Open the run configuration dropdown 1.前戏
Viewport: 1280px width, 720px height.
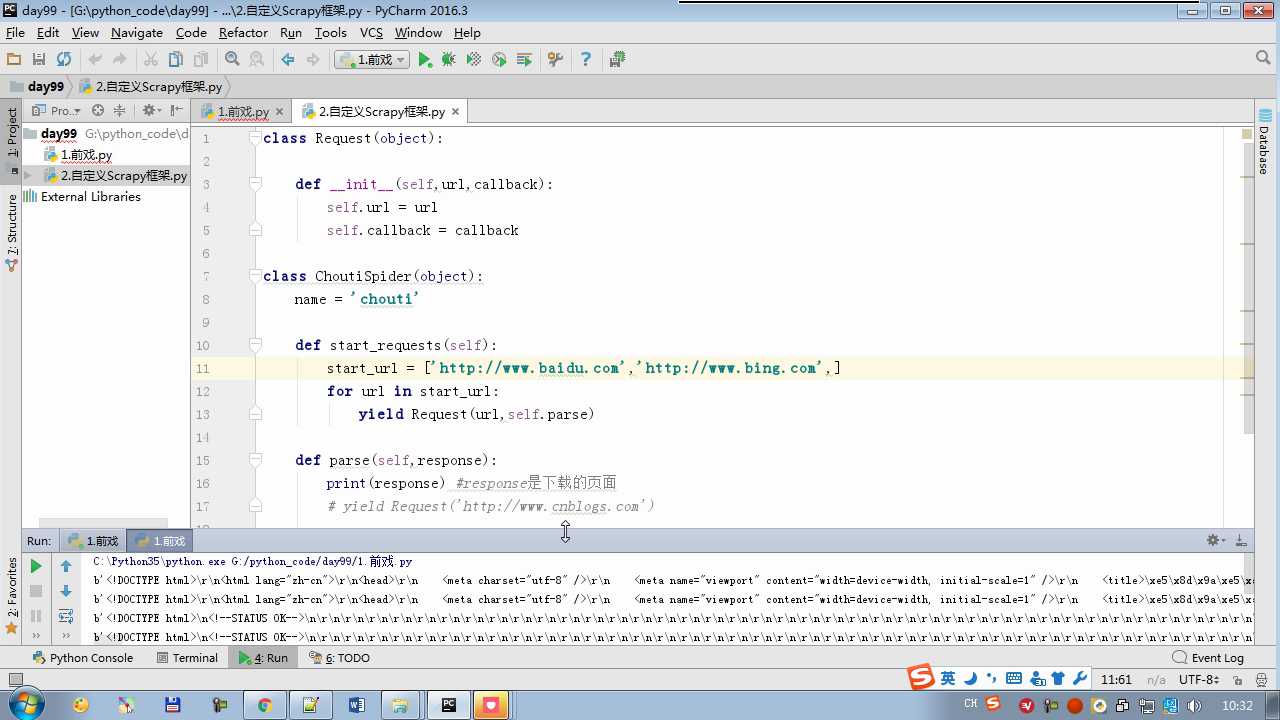tap(372, 60)
